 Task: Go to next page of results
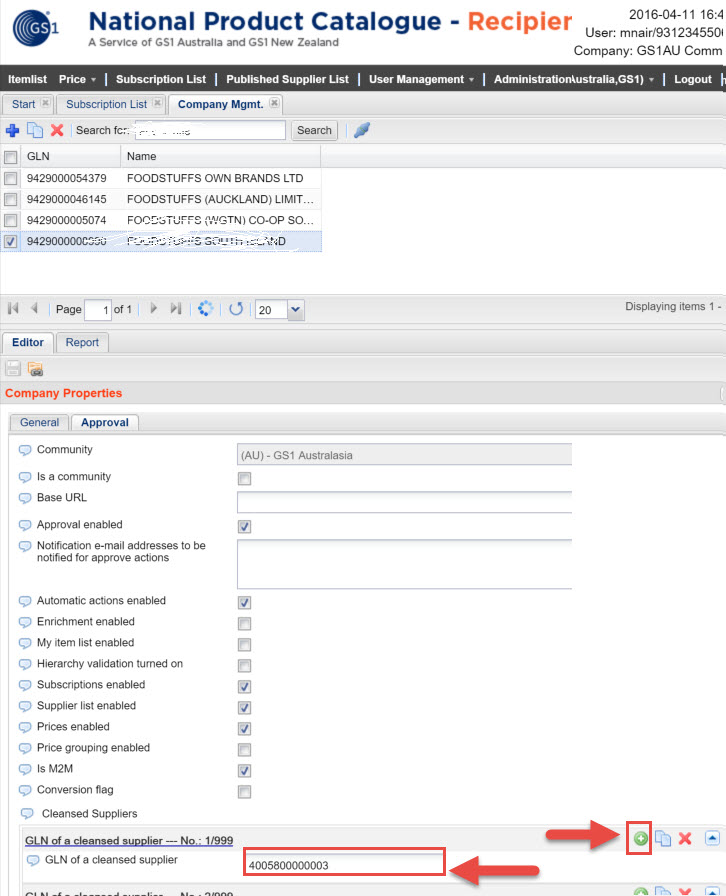(153, 309)
